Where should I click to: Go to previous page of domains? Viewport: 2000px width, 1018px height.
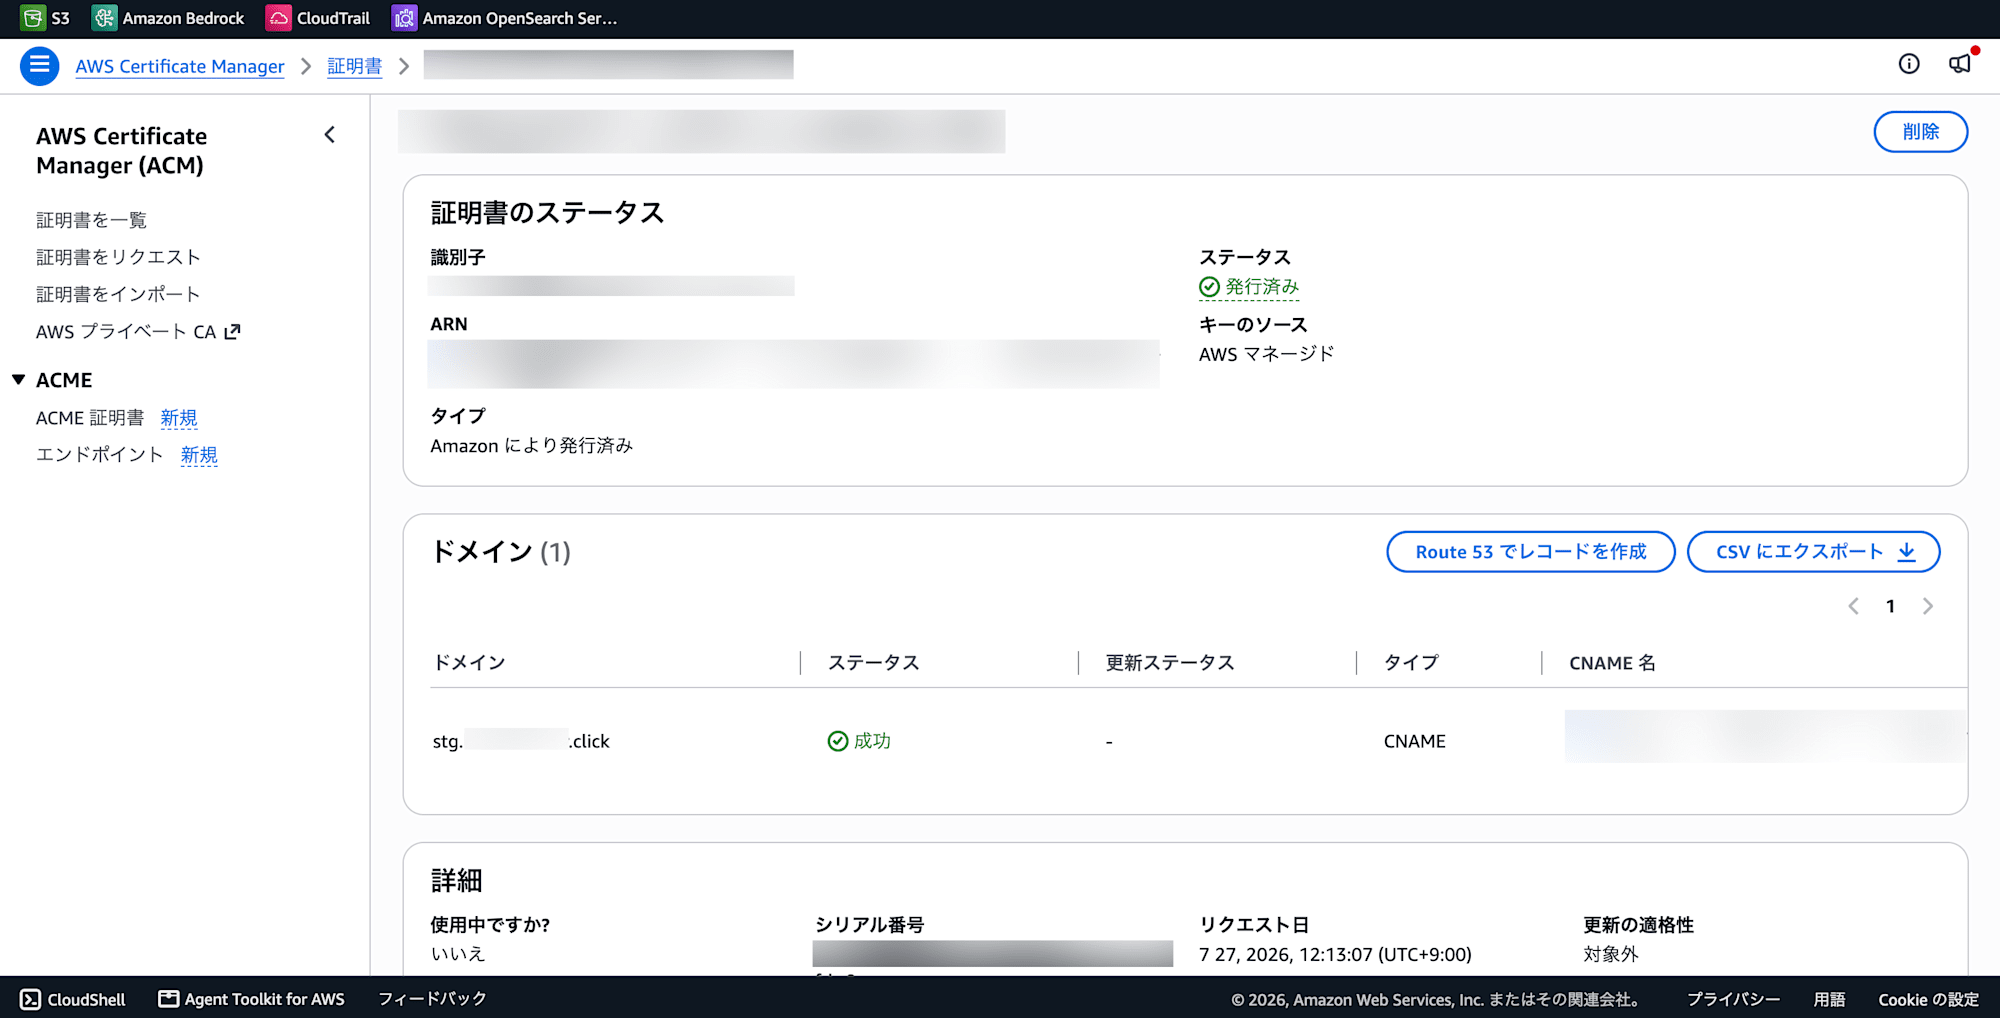click(x=1853, y=606)
